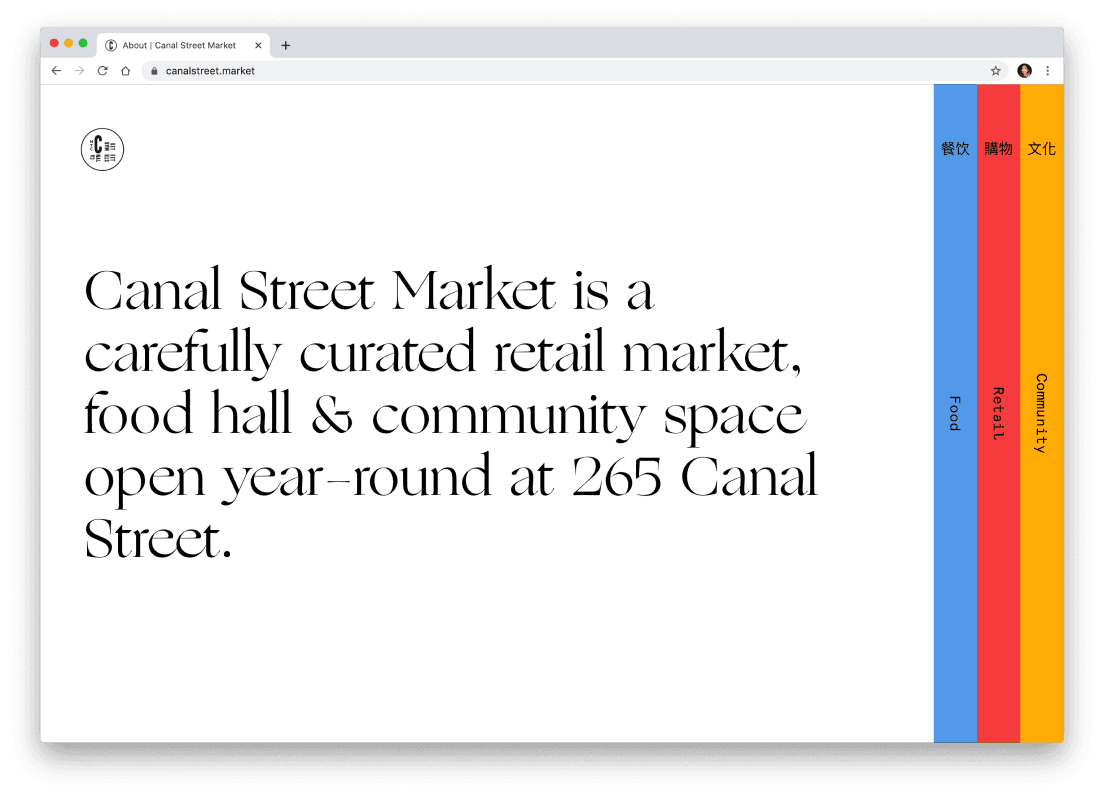
Task: Open the three-dot browser menu
Action: pyautogui.click(x=1046, y=71)
